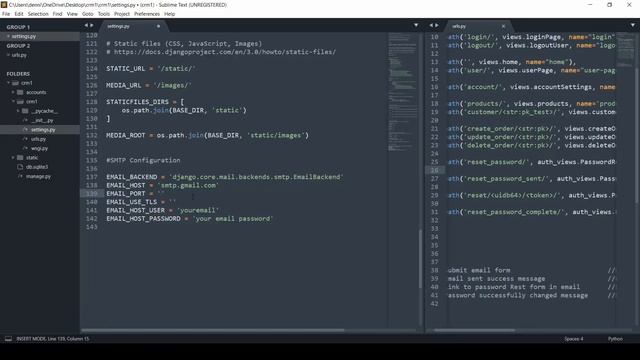The width and height of the screenshot is (640, 360).
Task: Collapse the nested crm1 folder arrow
Action: click(x=13, y=102)
